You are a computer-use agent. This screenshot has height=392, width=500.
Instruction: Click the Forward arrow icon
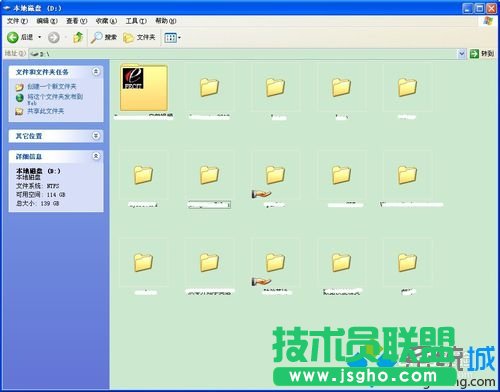pyautogui.click(x=53, y=37)
